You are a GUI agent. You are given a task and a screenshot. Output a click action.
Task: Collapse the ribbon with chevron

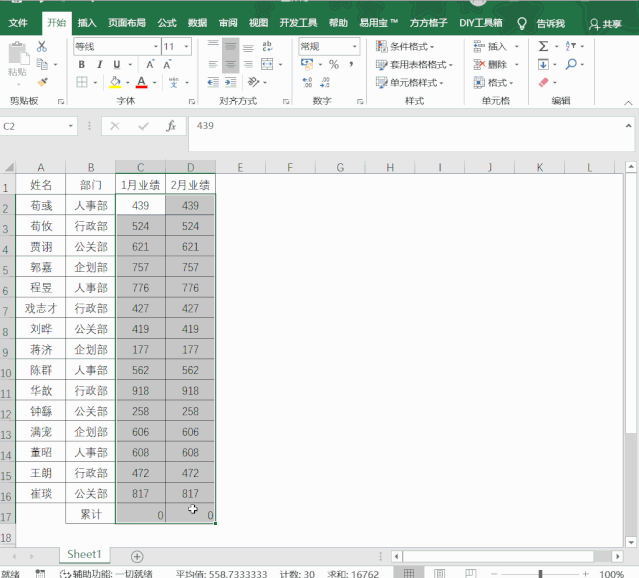click(628, 103)
